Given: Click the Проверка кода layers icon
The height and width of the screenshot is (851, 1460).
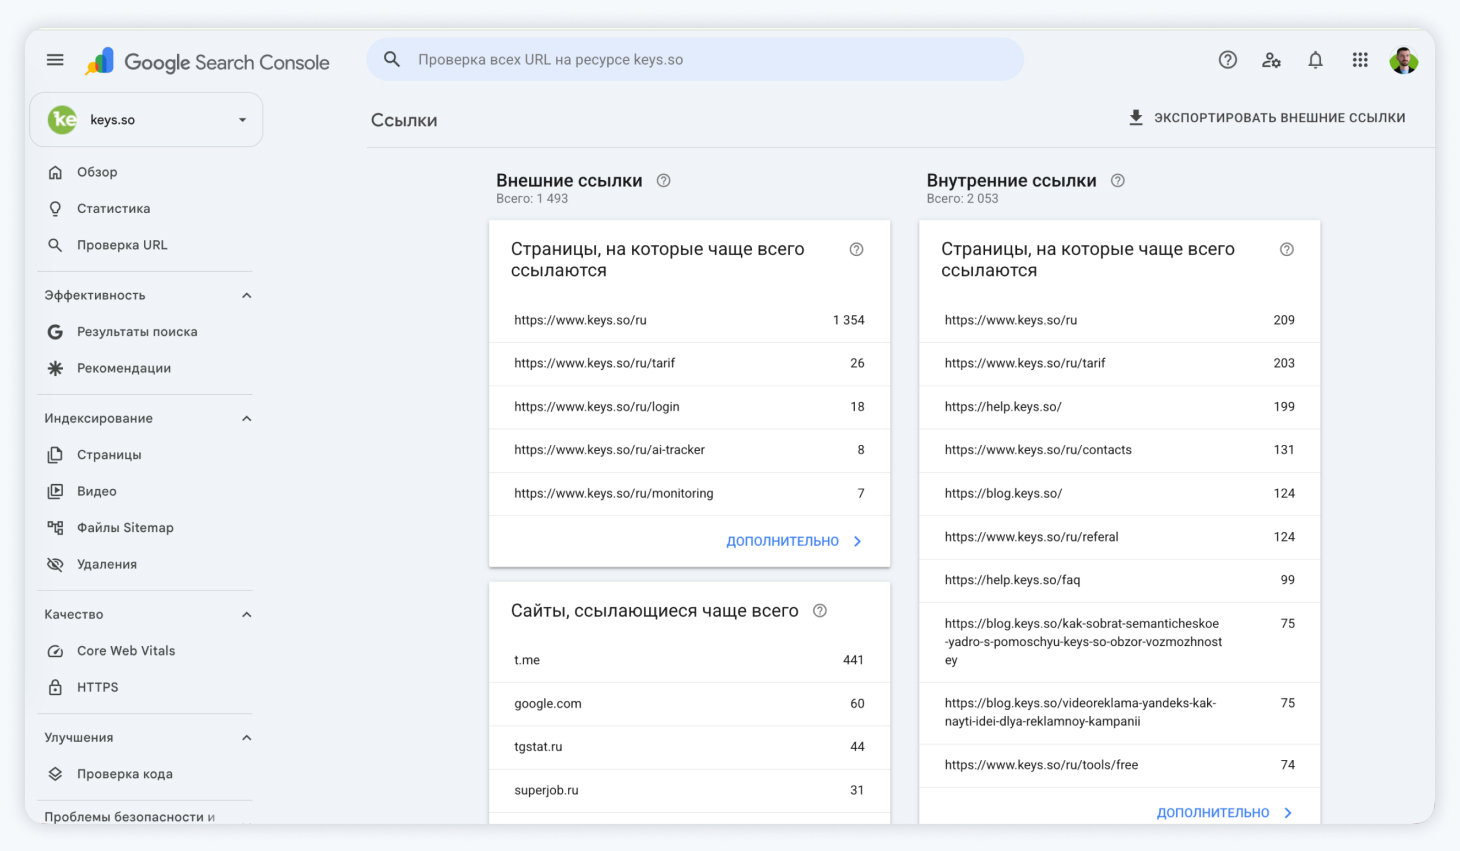Looking at the screenshot, I should coord(56,774).
